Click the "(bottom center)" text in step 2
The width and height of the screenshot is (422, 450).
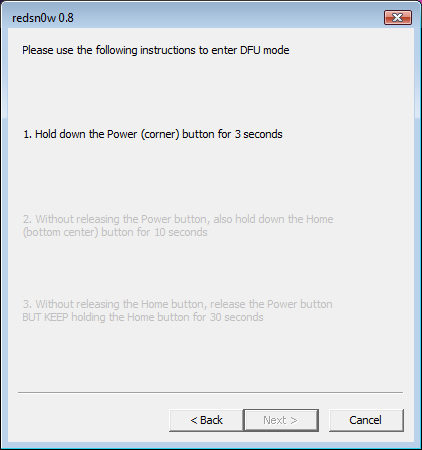pos(61,232)
